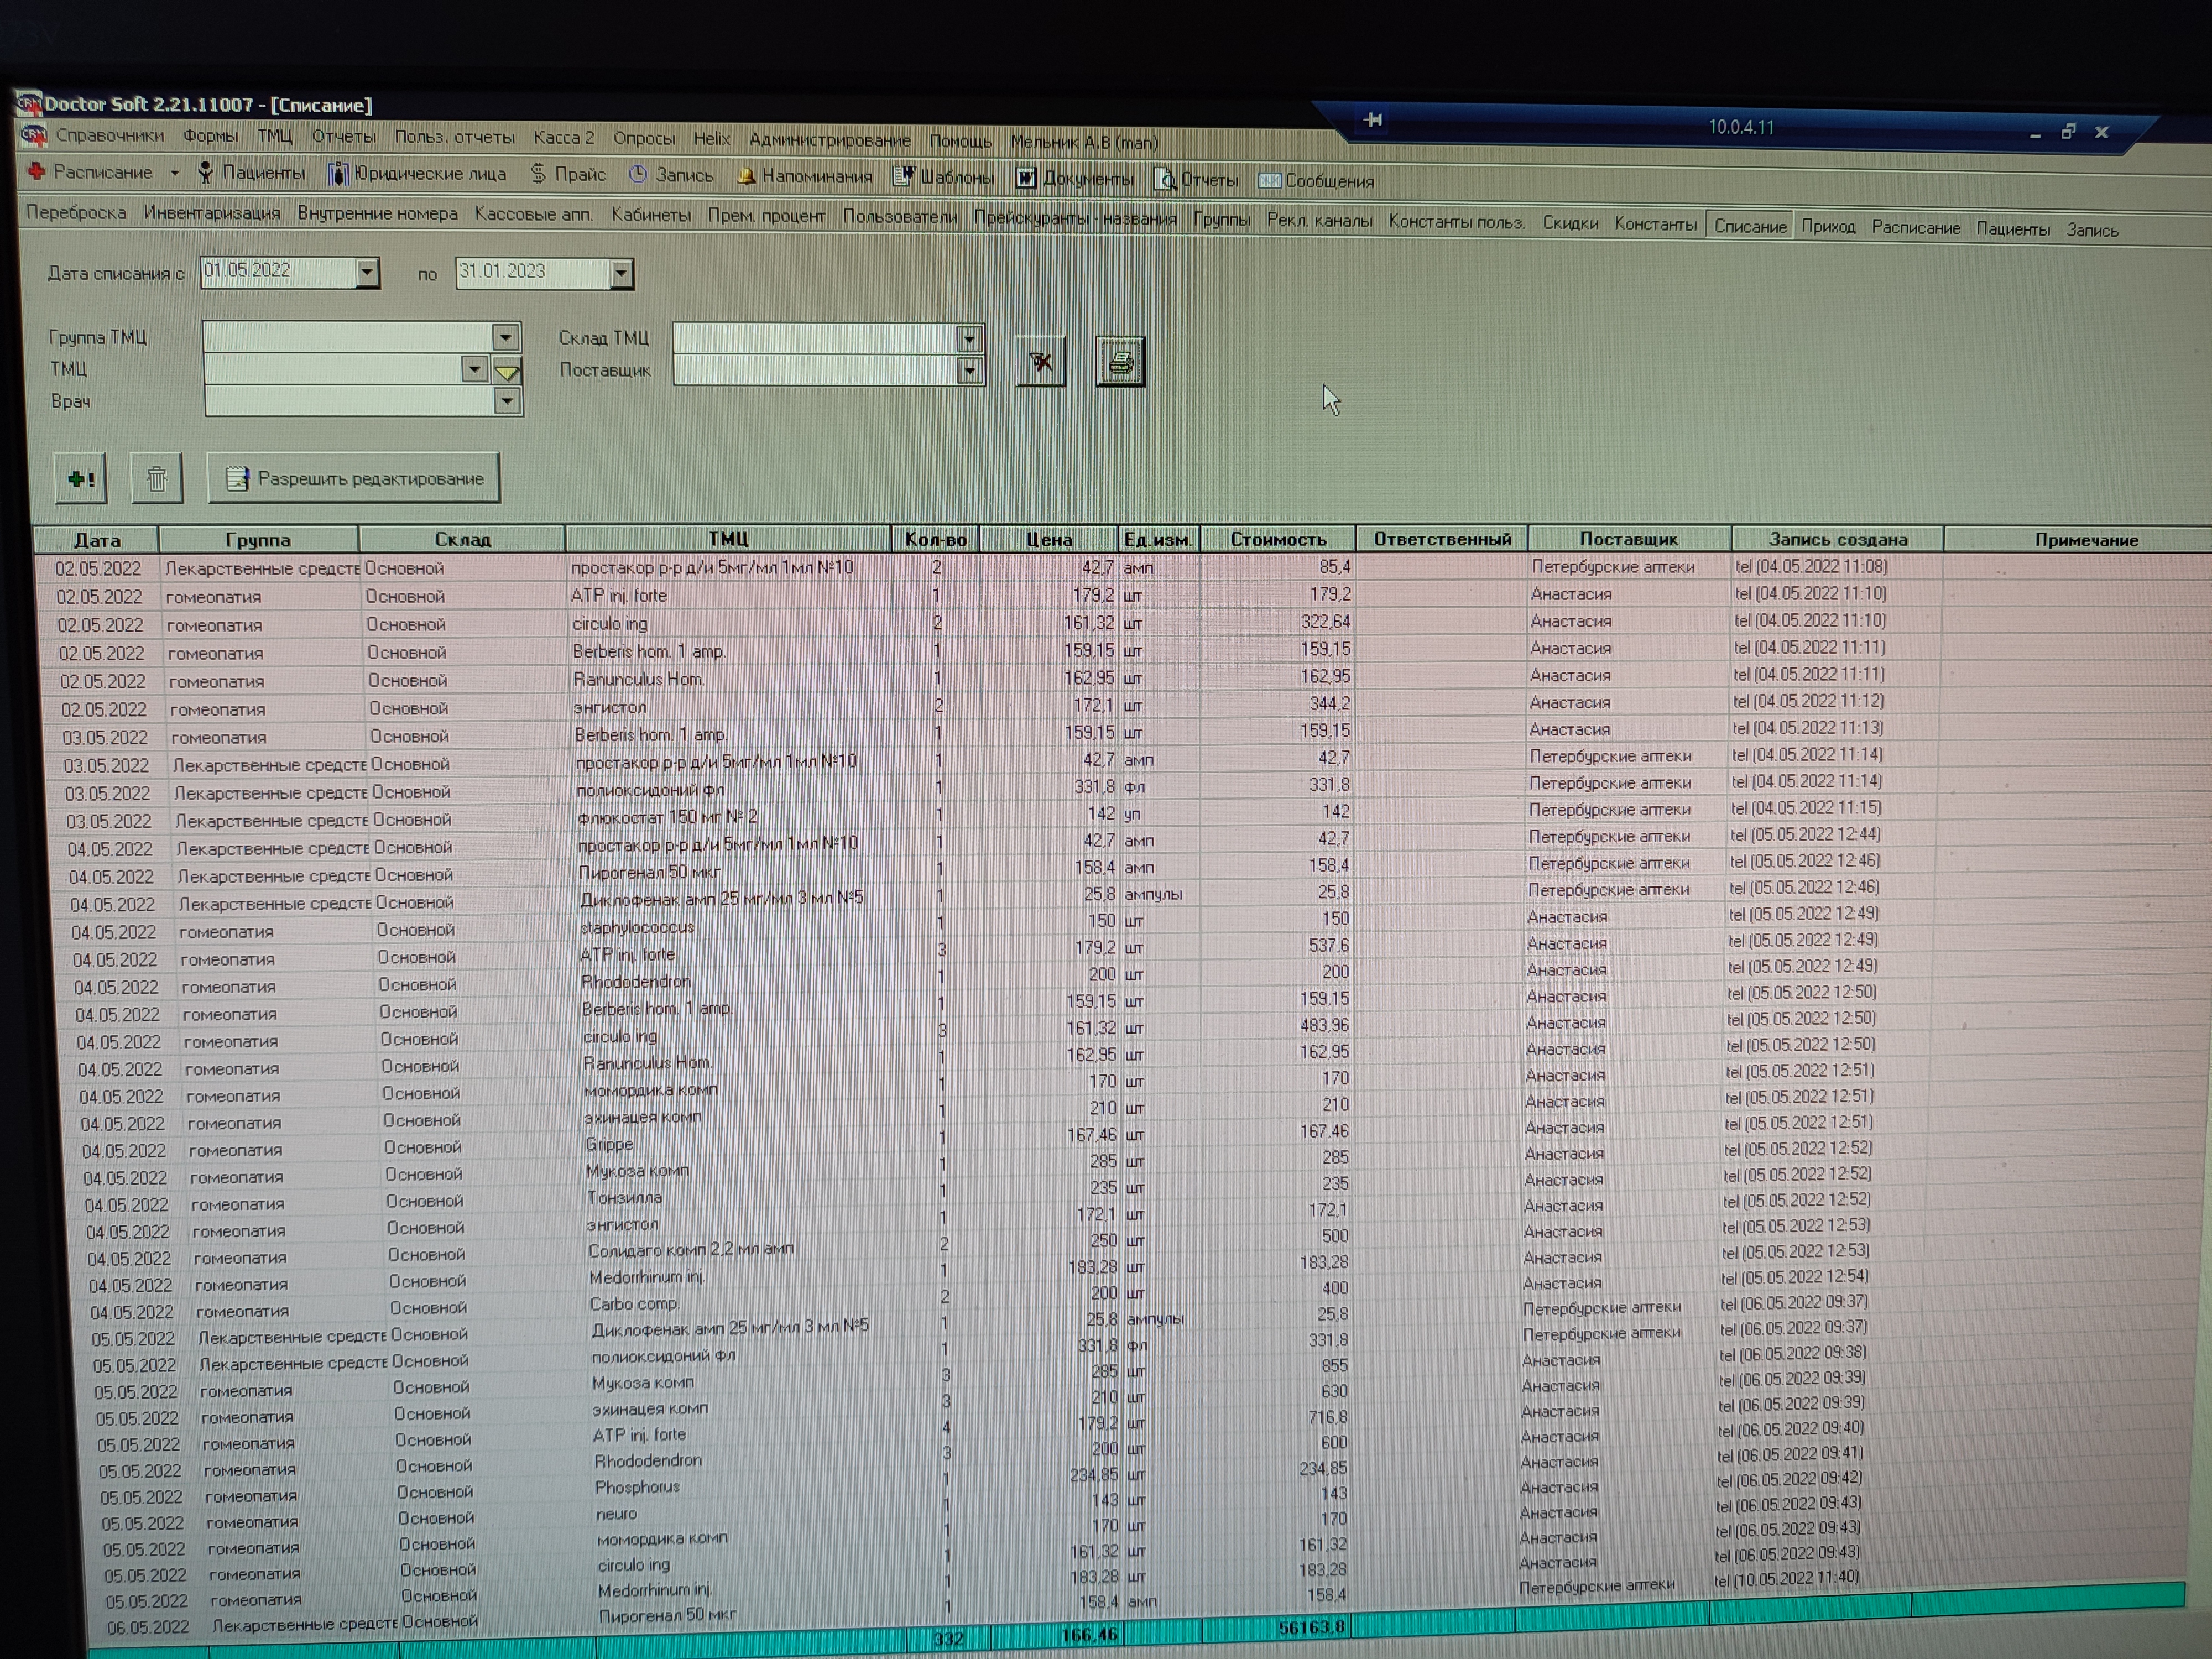The image size is (2212, 1659).
Task: Open Напоминания bell toolbar item
Action: pos(805,177)
